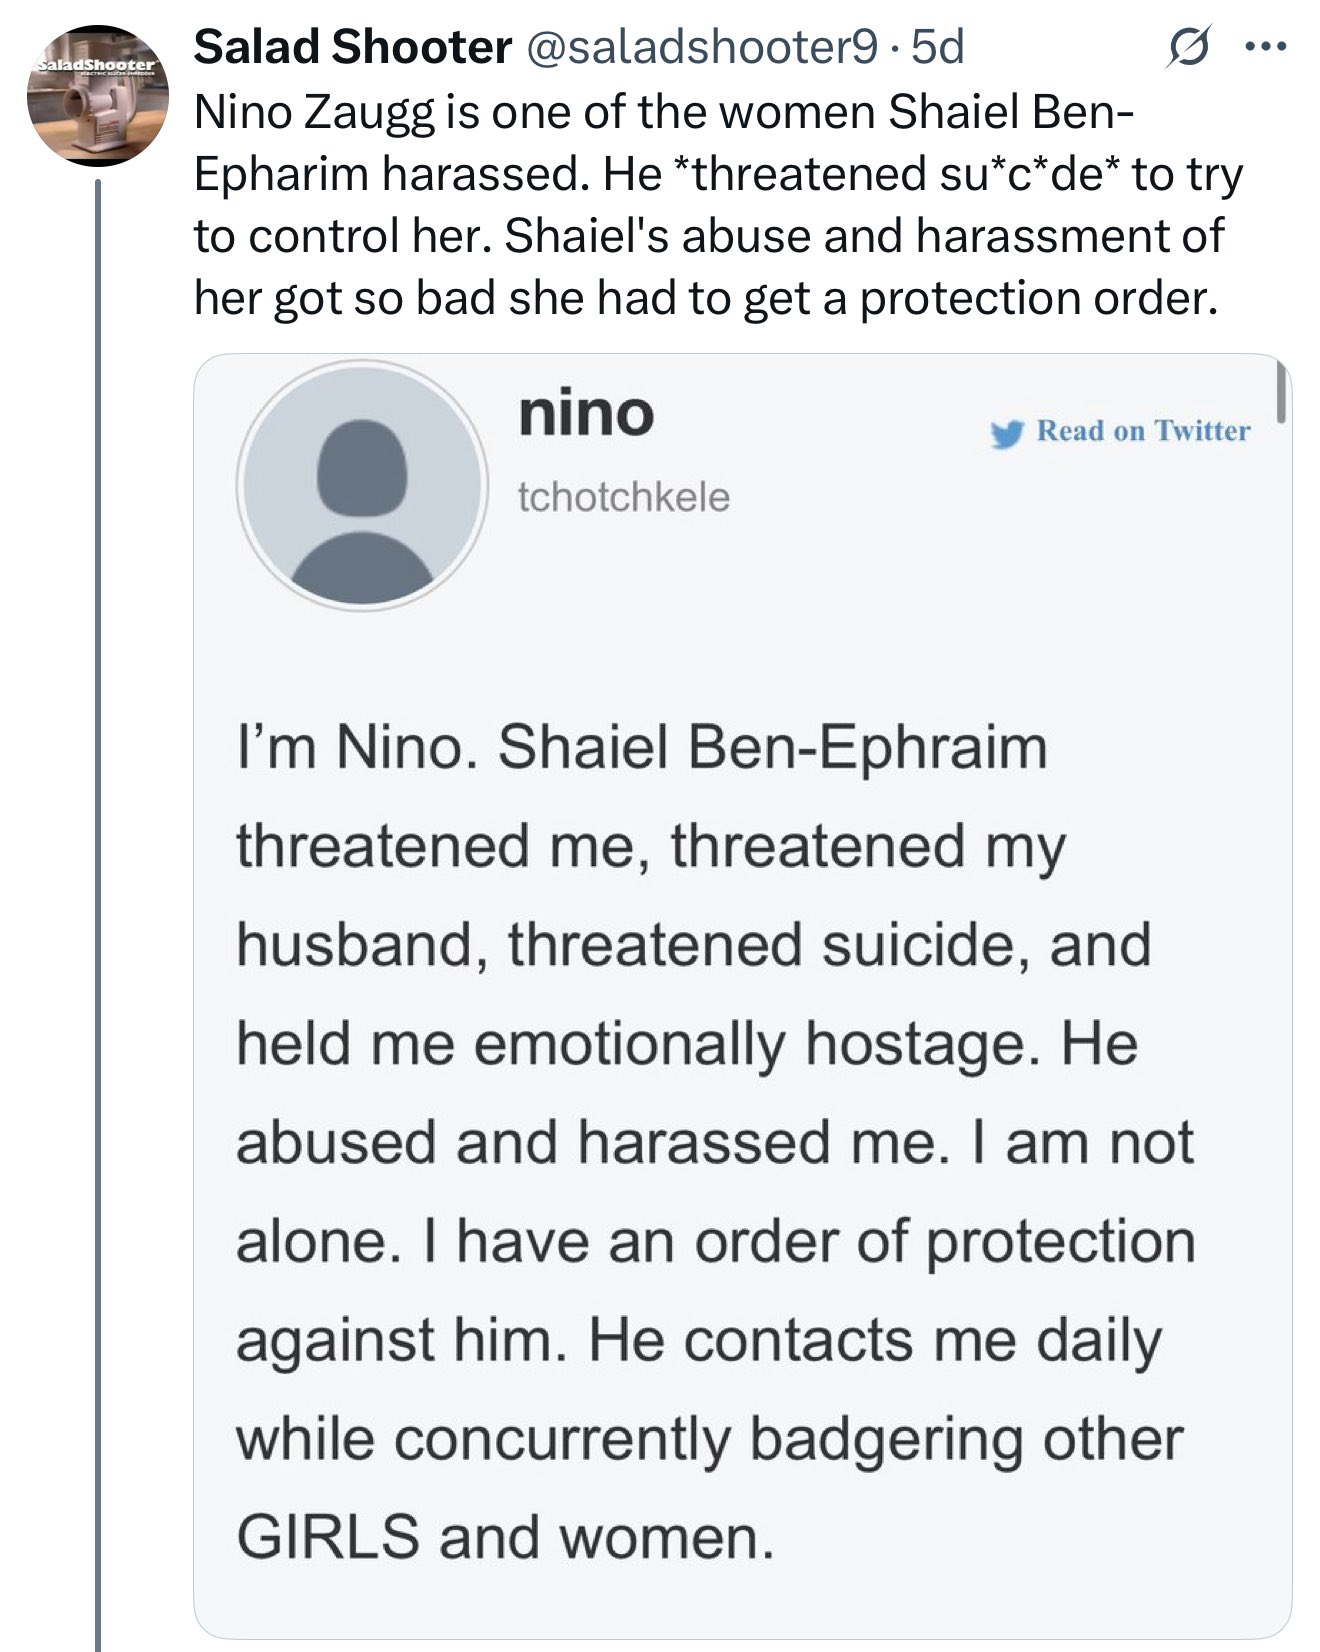Click the GIRLS and women line
The height and width of the screenshot is (1652, 1320).
pyautogui.click(x=505, y=1537)
